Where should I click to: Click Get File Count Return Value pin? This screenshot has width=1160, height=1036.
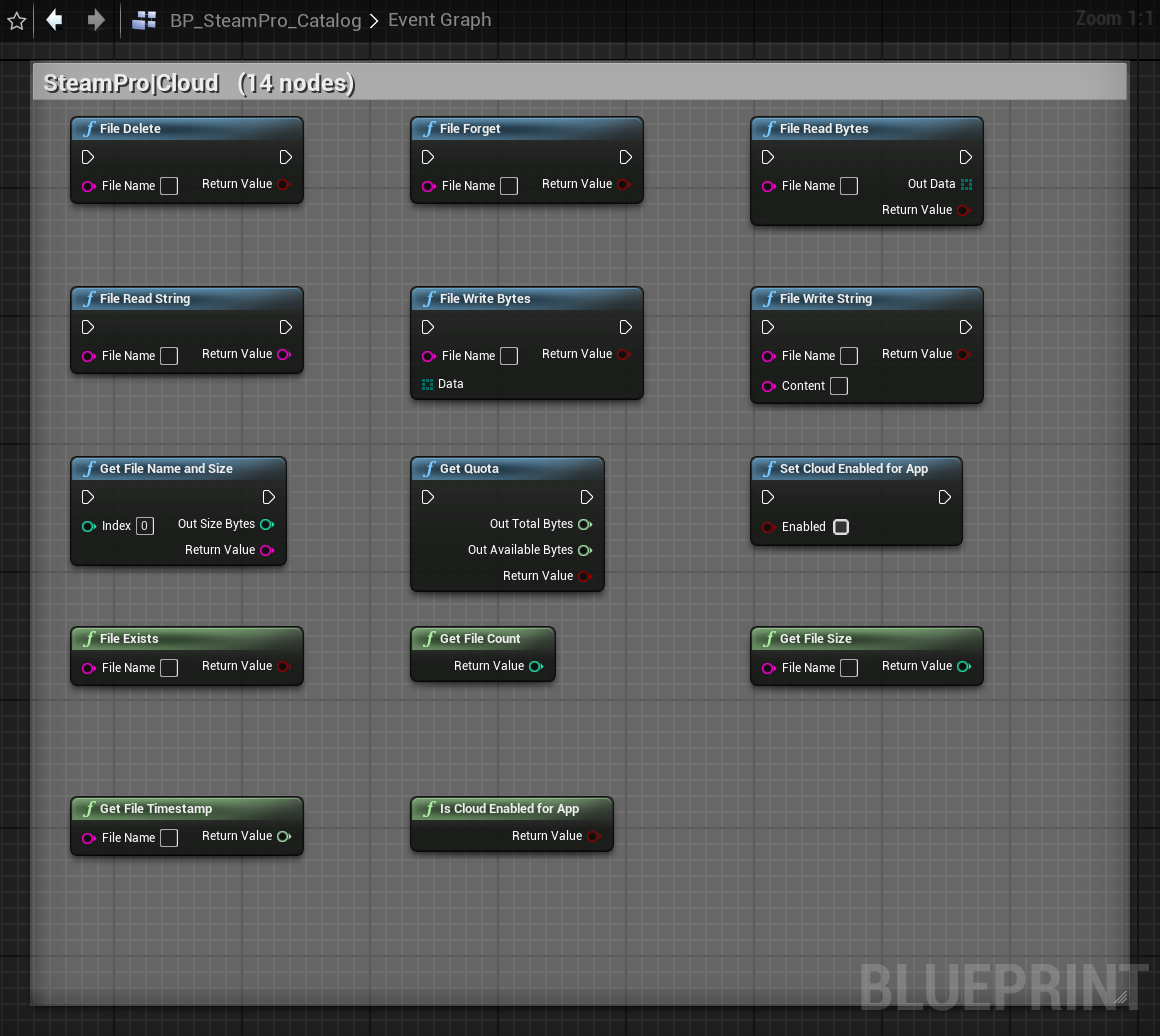tap(536, 666)
